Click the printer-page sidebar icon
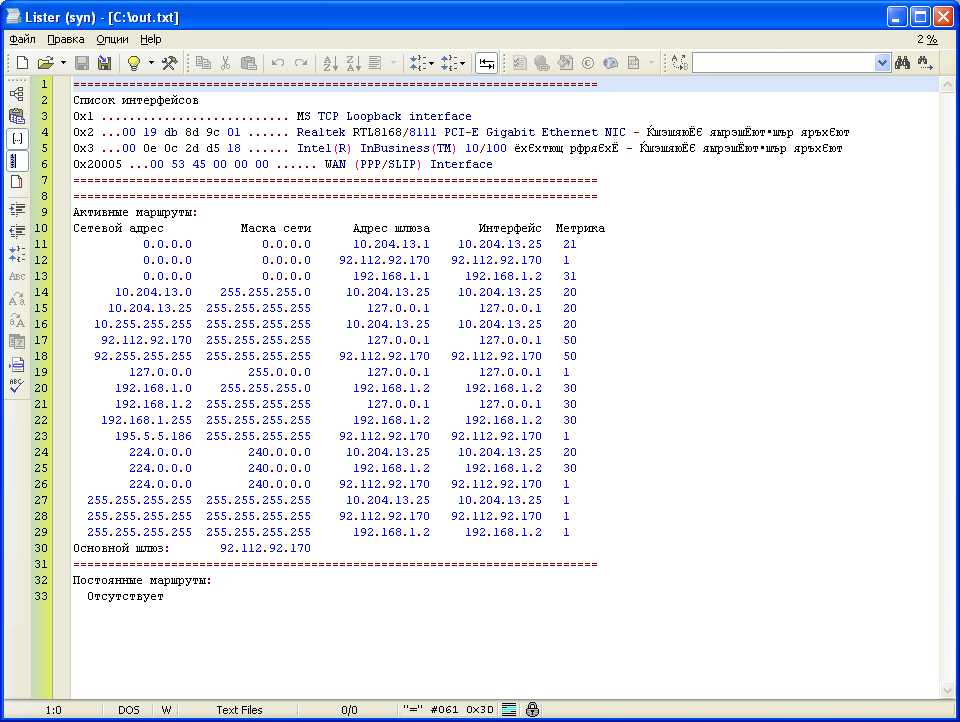 [x=17, y=364]
